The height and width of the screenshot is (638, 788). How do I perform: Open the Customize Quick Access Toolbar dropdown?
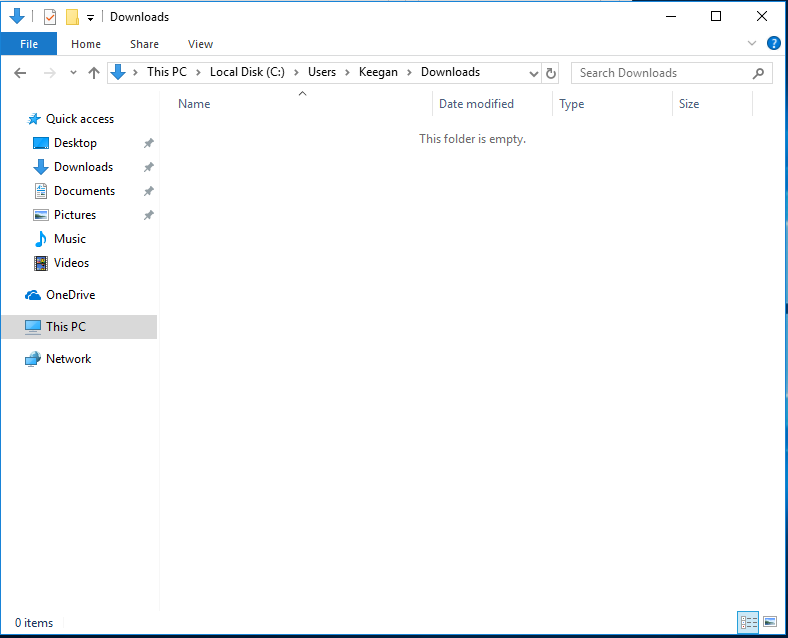(x=90, y=18)
